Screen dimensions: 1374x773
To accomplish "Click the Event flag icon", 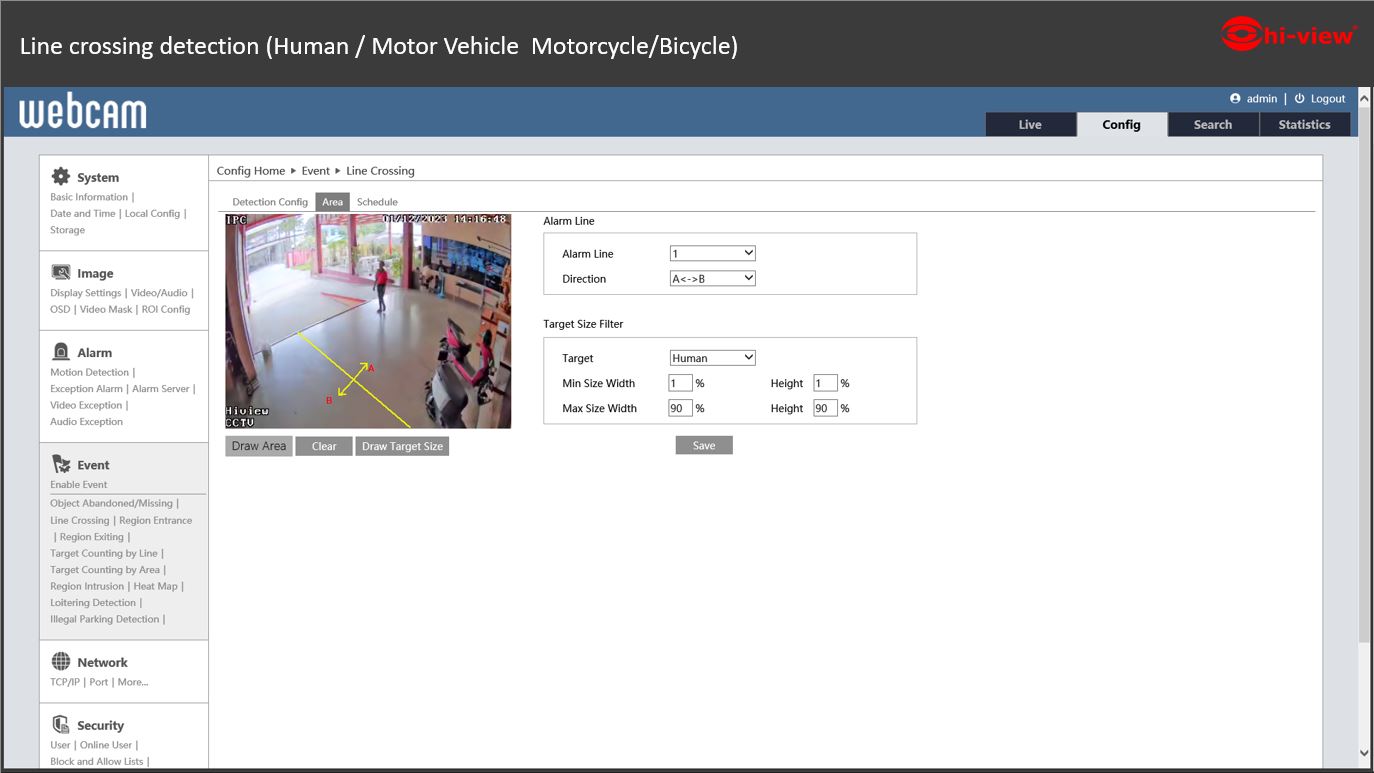I will point(61,464).
